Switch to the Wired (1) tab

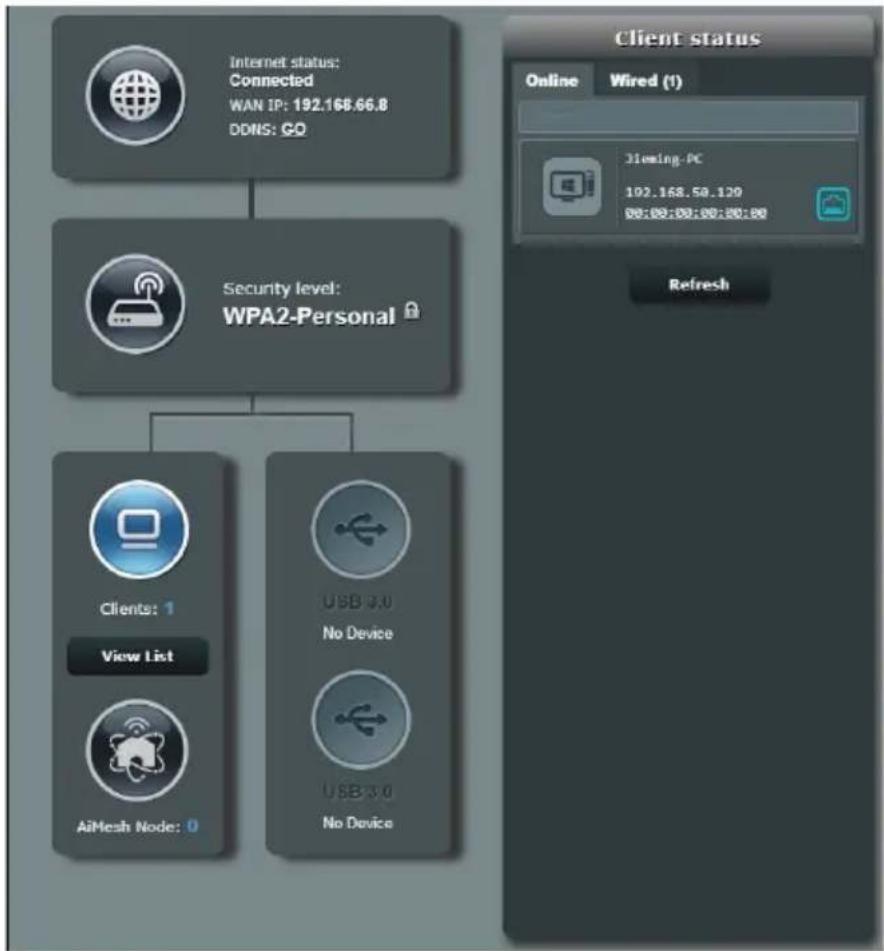tap(646, 81)
